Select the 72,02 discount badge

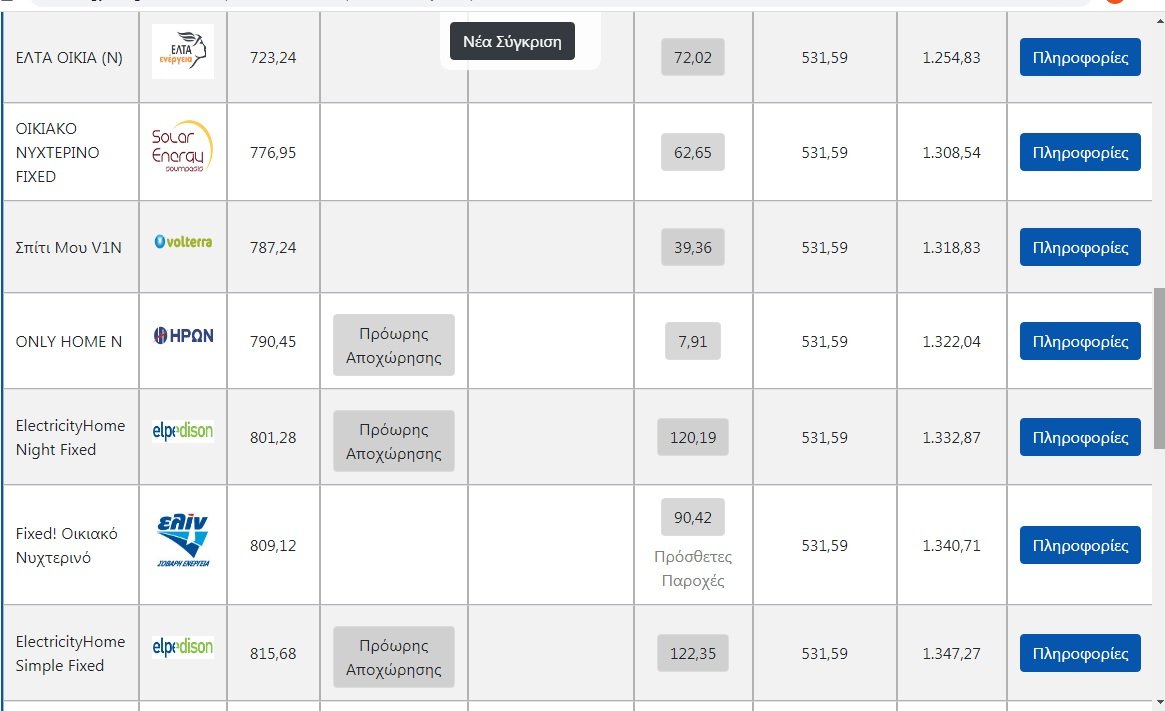coord(692,57)
